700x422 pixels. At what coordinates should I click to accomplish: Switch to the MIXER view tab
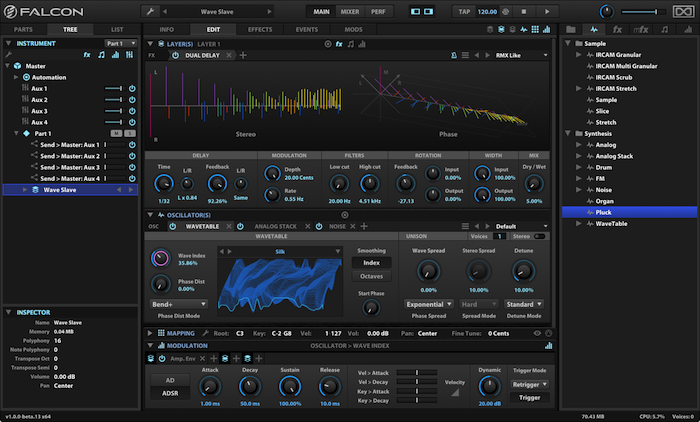[350, 12]
